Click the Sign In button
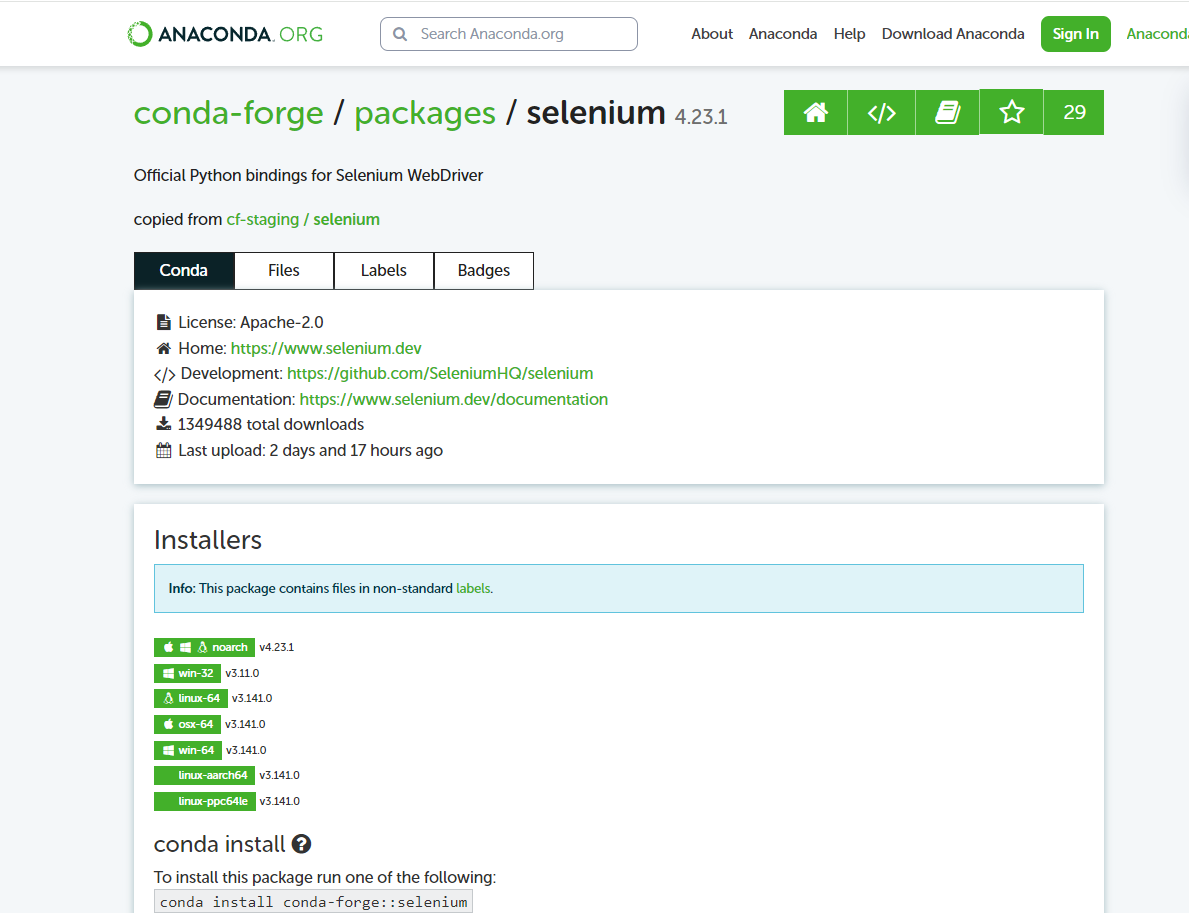Image resolution: width=1189 pixels, height=913 pixels. point(1075,33)
